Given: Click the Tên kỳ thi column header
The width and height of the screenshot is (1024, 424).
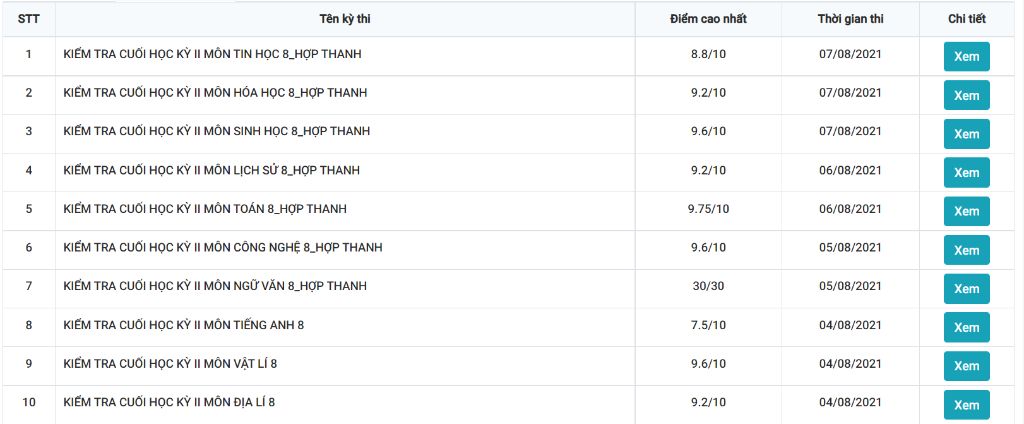Looking at the screenshot, I should [345, 19].
